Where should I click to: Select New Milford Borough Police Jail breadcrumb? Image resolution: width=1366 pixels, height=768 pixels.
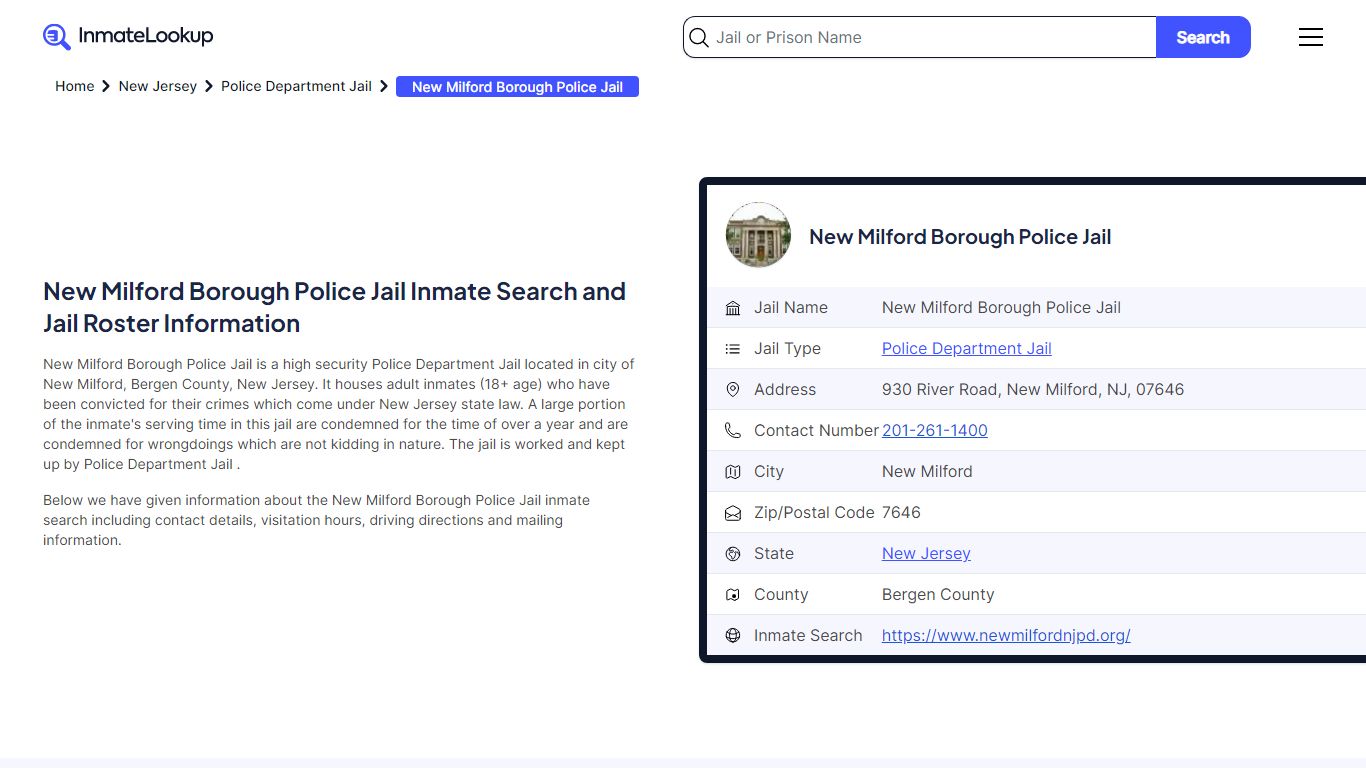pyautogui.click(x=517, y=87)
